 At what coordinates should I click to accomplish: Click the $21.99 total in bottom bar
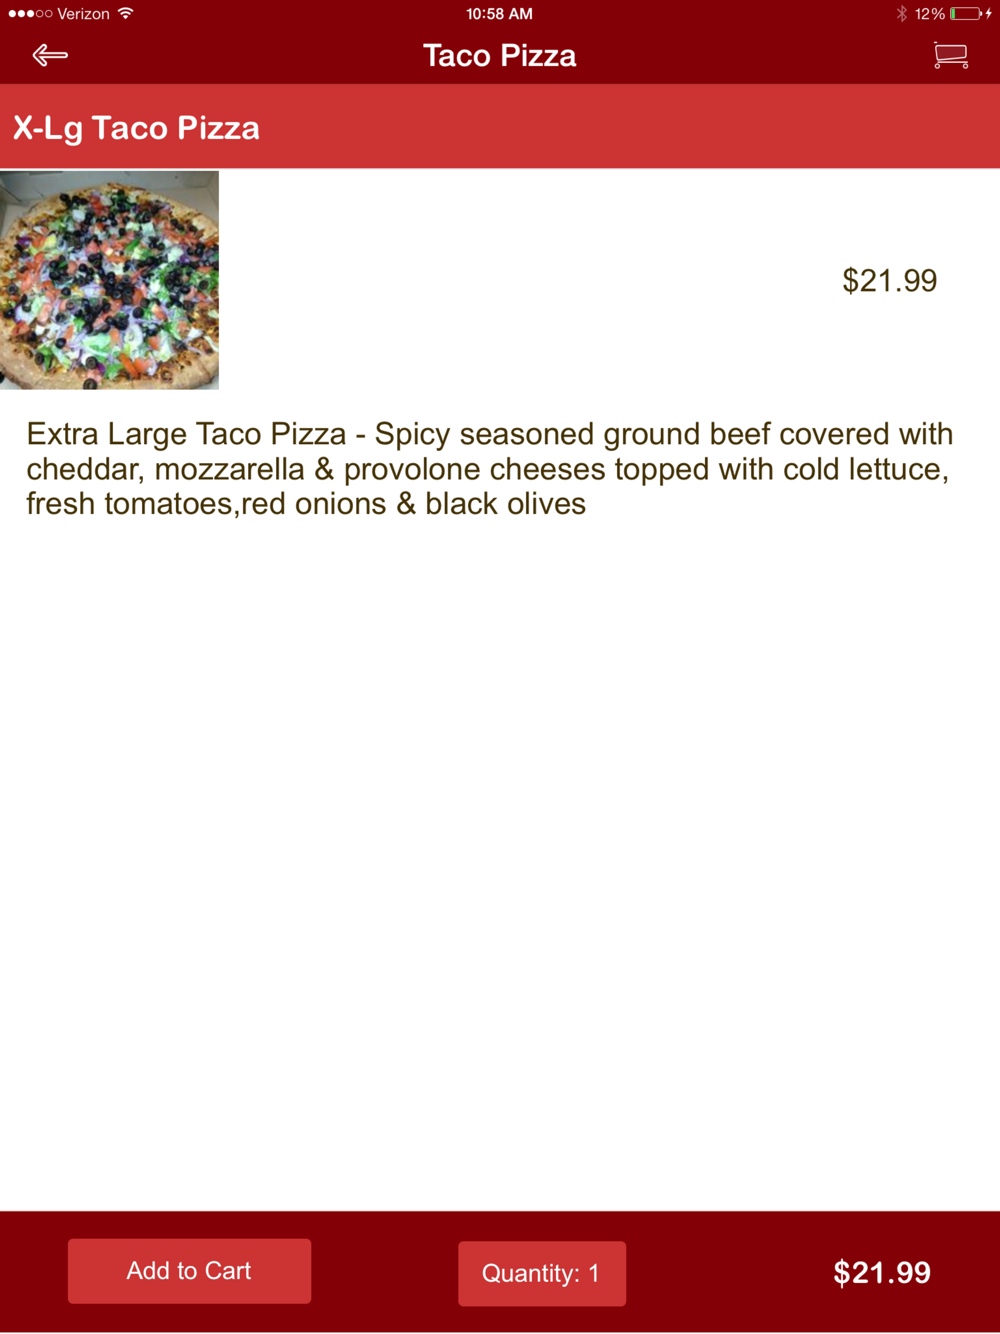pos(882,1272)
